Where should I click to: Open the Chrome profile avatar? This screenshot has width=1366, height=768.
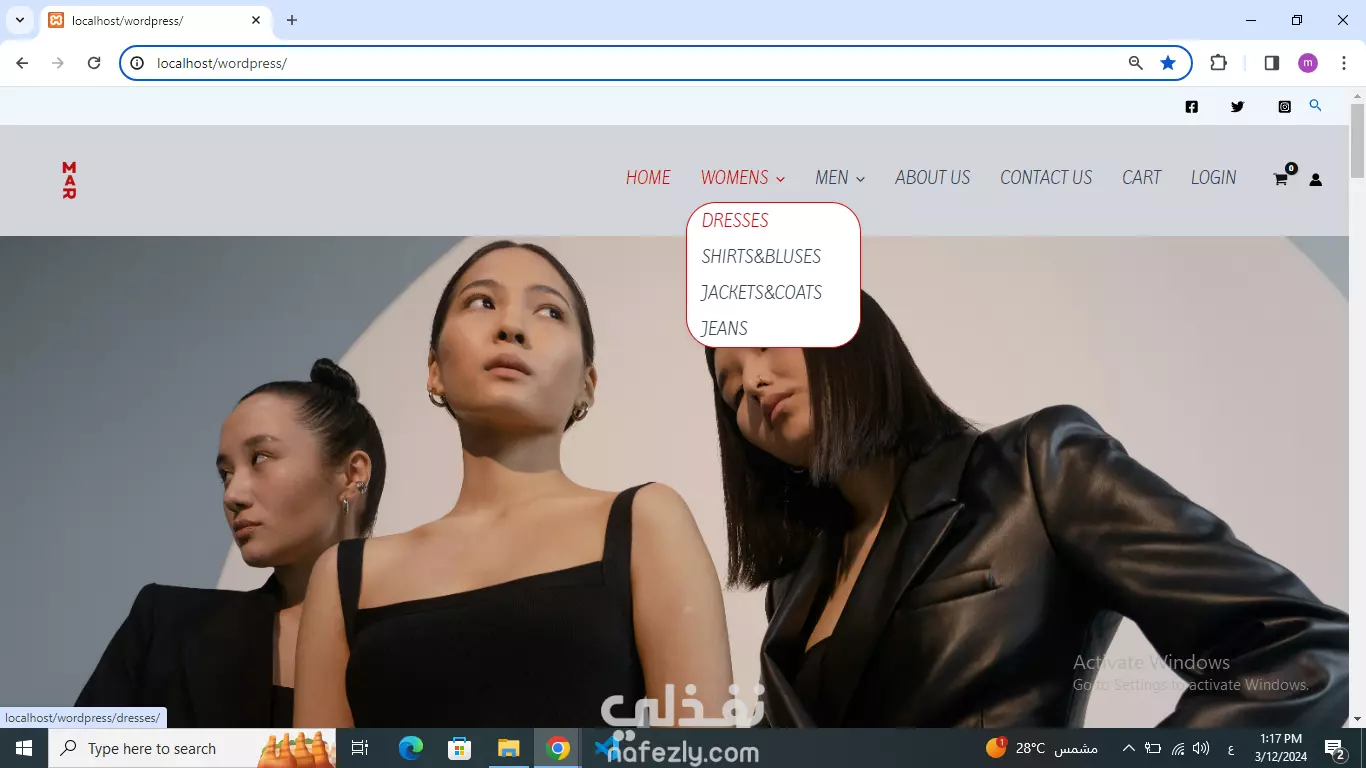pyautogui.click(x=1308, y=63)
